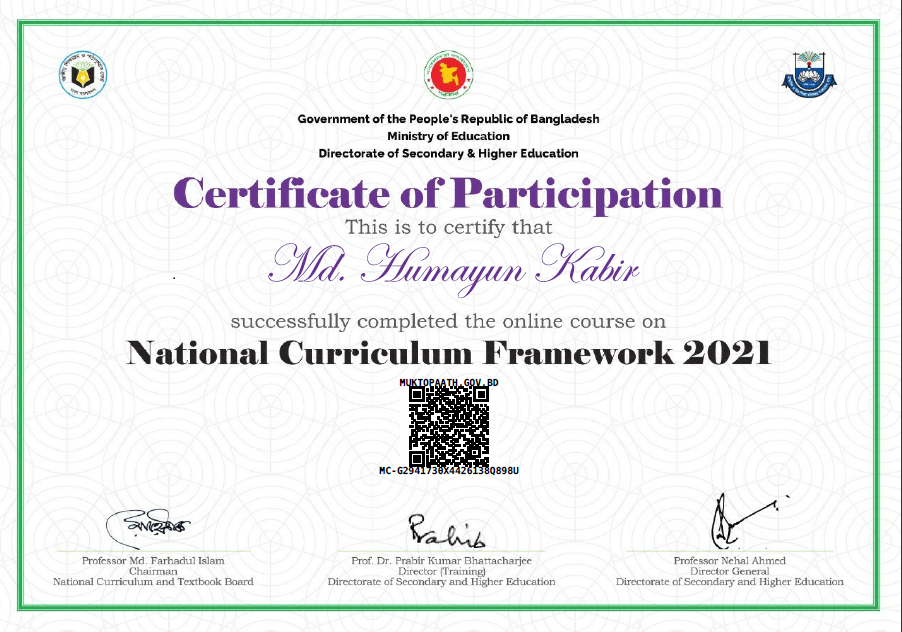Click the Bangladesh government seal emblem

pos(449,75)
